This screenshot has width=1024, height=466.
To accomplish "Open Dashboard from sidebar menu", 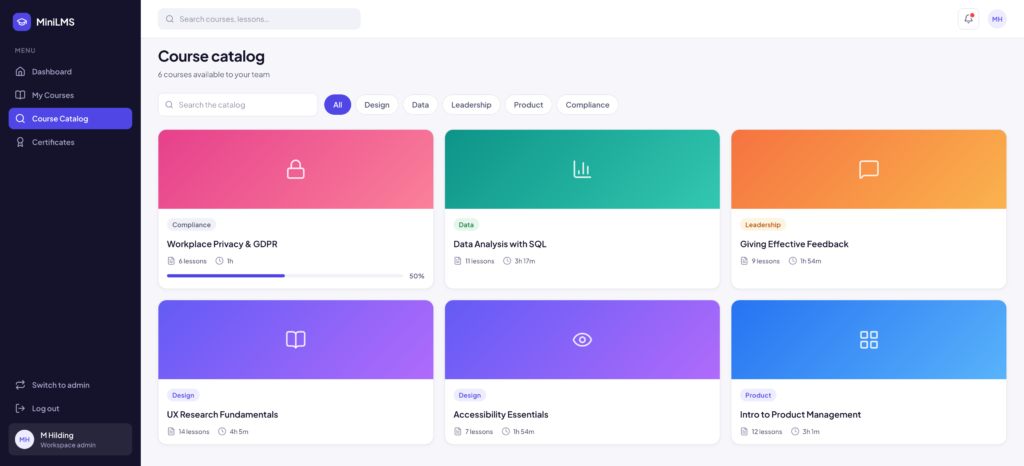I will (71, 72).
